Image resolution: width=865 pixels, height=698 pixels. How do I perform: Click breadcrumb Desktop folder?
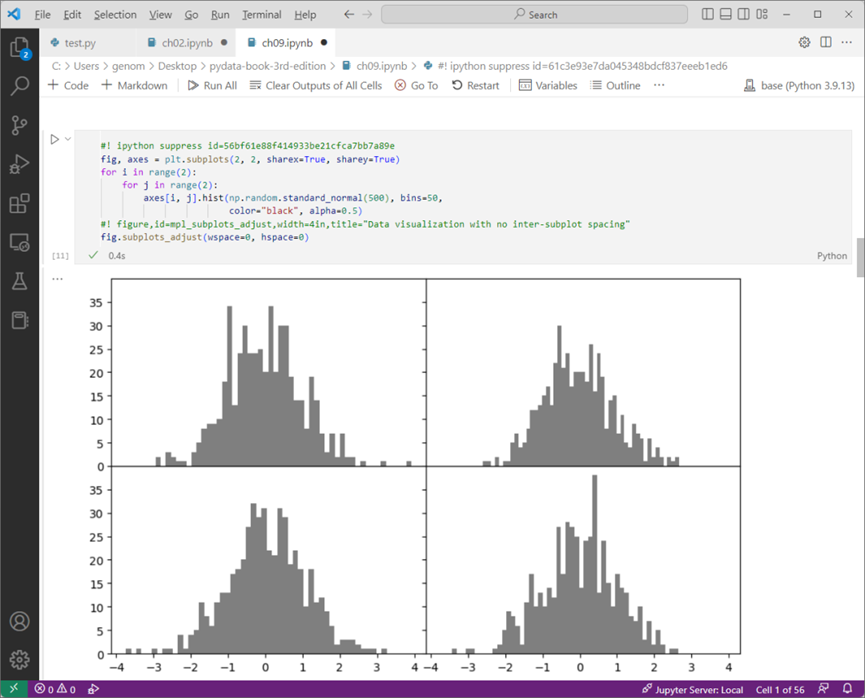[x=177, y=66]
